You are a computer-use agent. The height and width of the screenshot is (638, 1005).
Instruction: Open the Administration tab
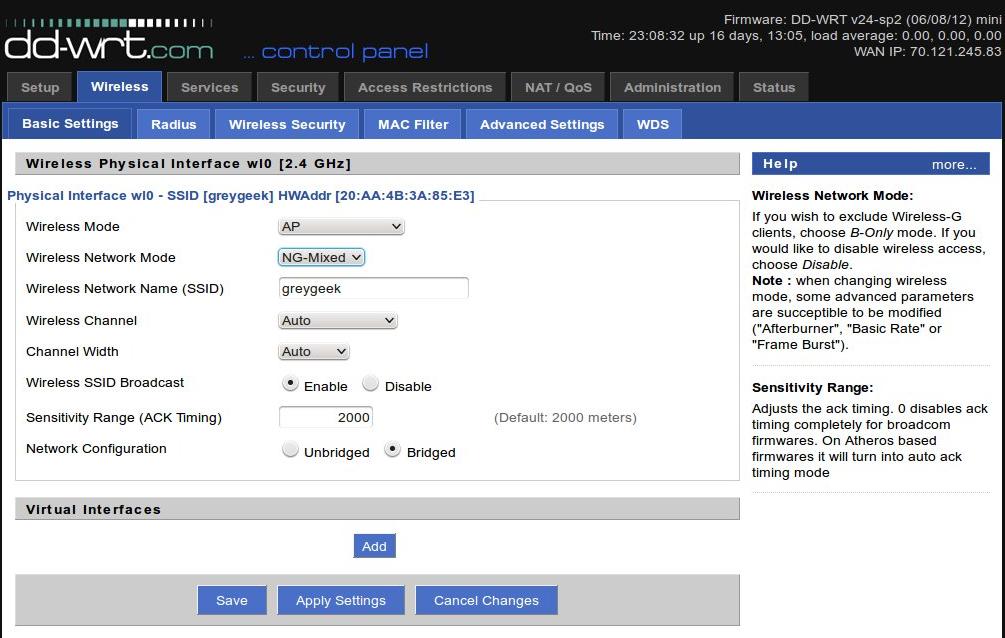(x=672, y=87)
